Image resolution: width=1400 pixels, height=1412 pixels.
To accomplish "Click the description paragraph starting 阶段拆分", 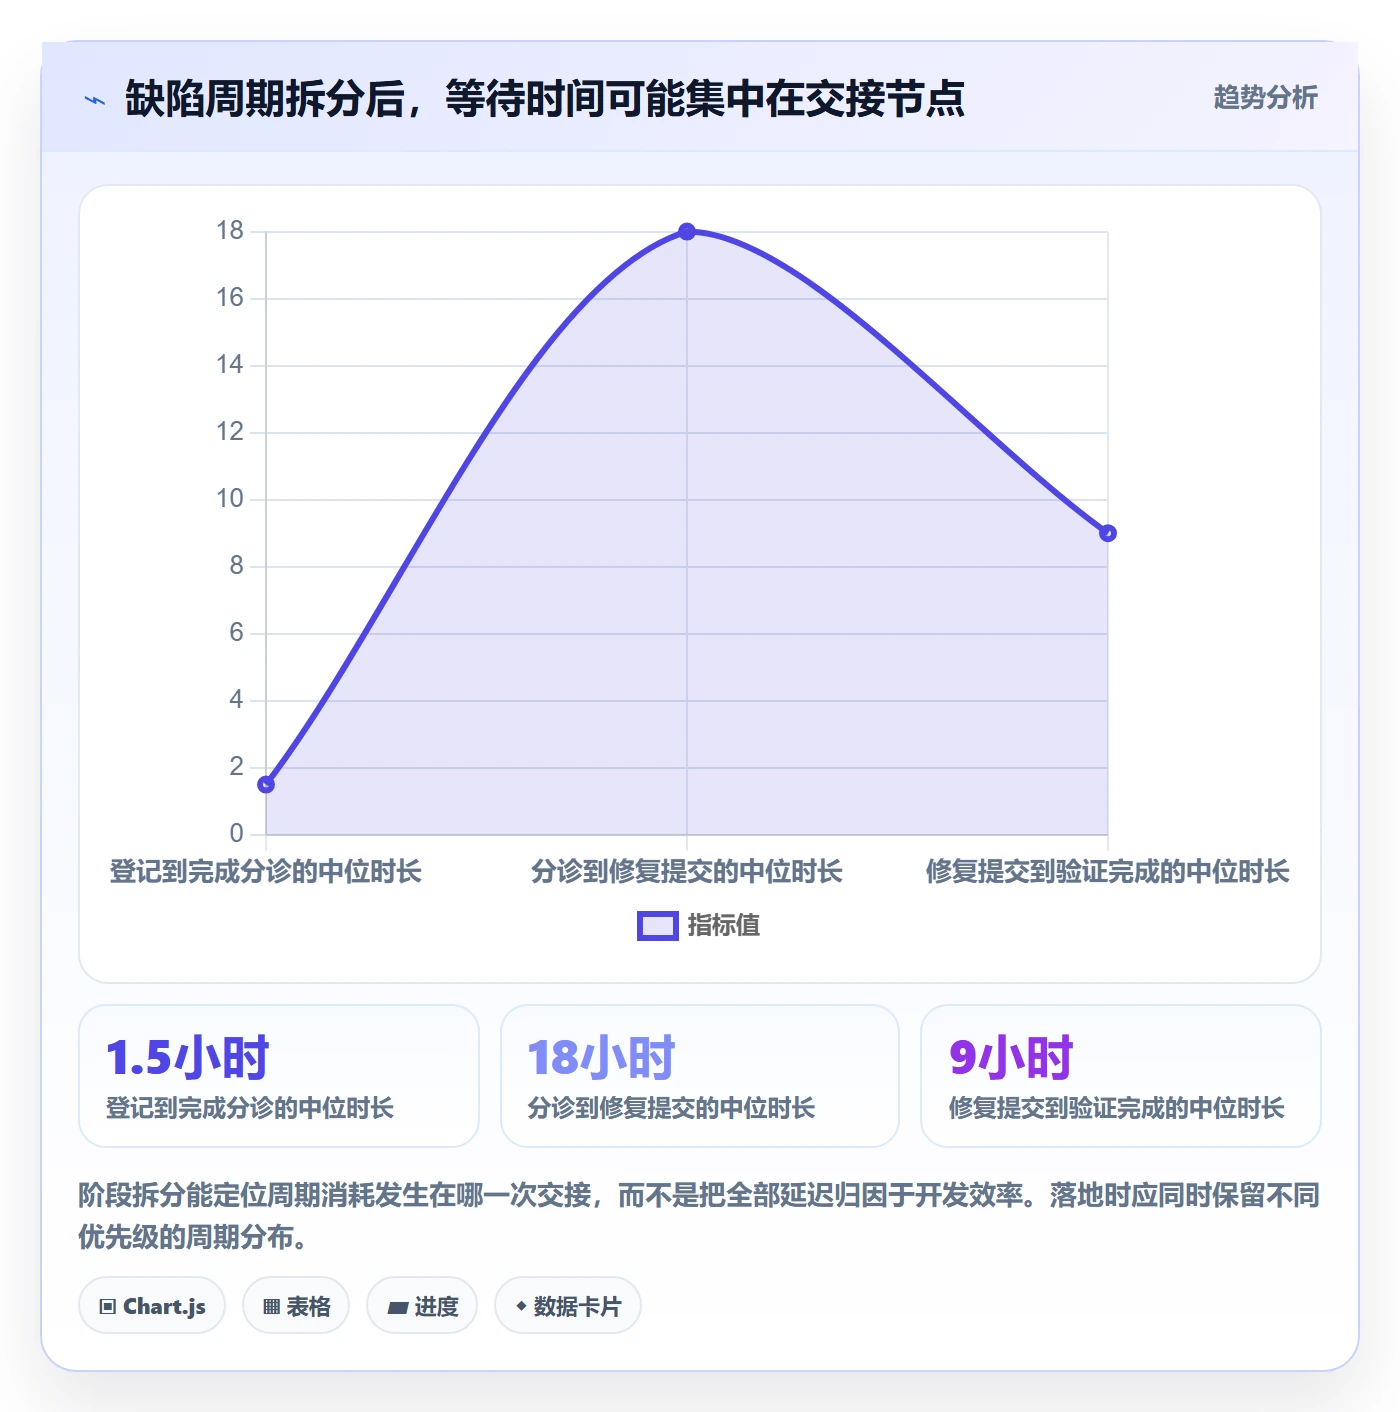I will [700, 1216].
